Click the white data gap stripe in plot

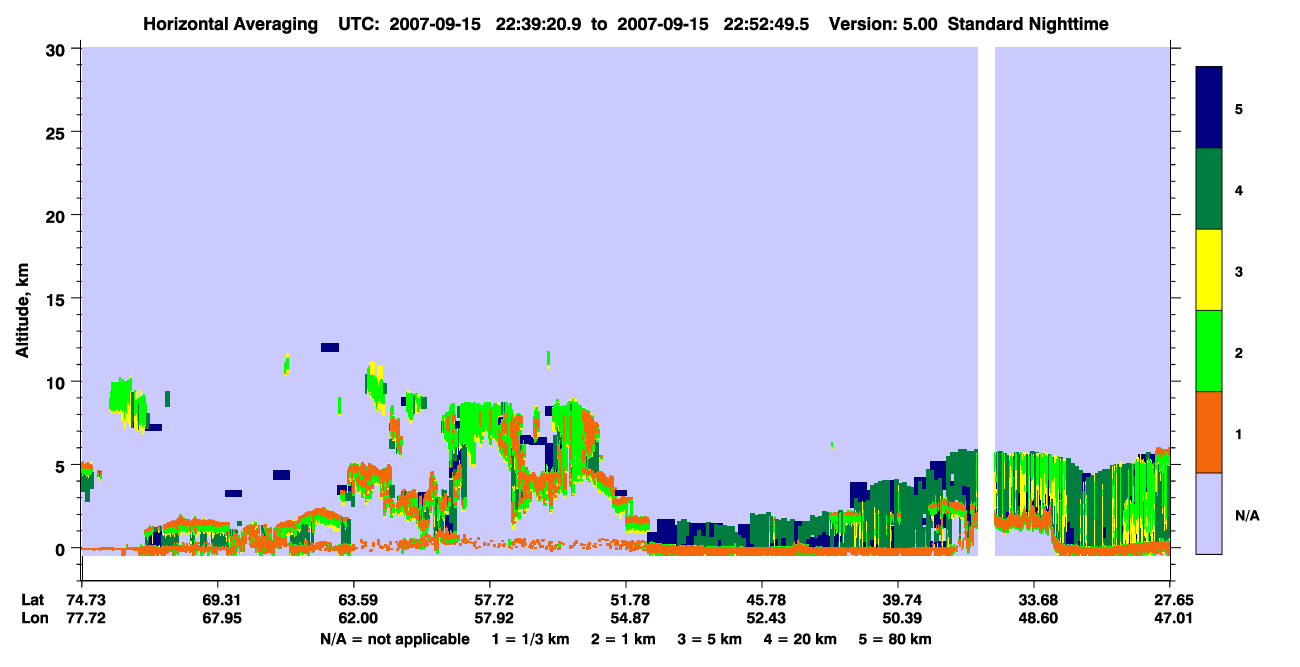[x=986, y=302]
